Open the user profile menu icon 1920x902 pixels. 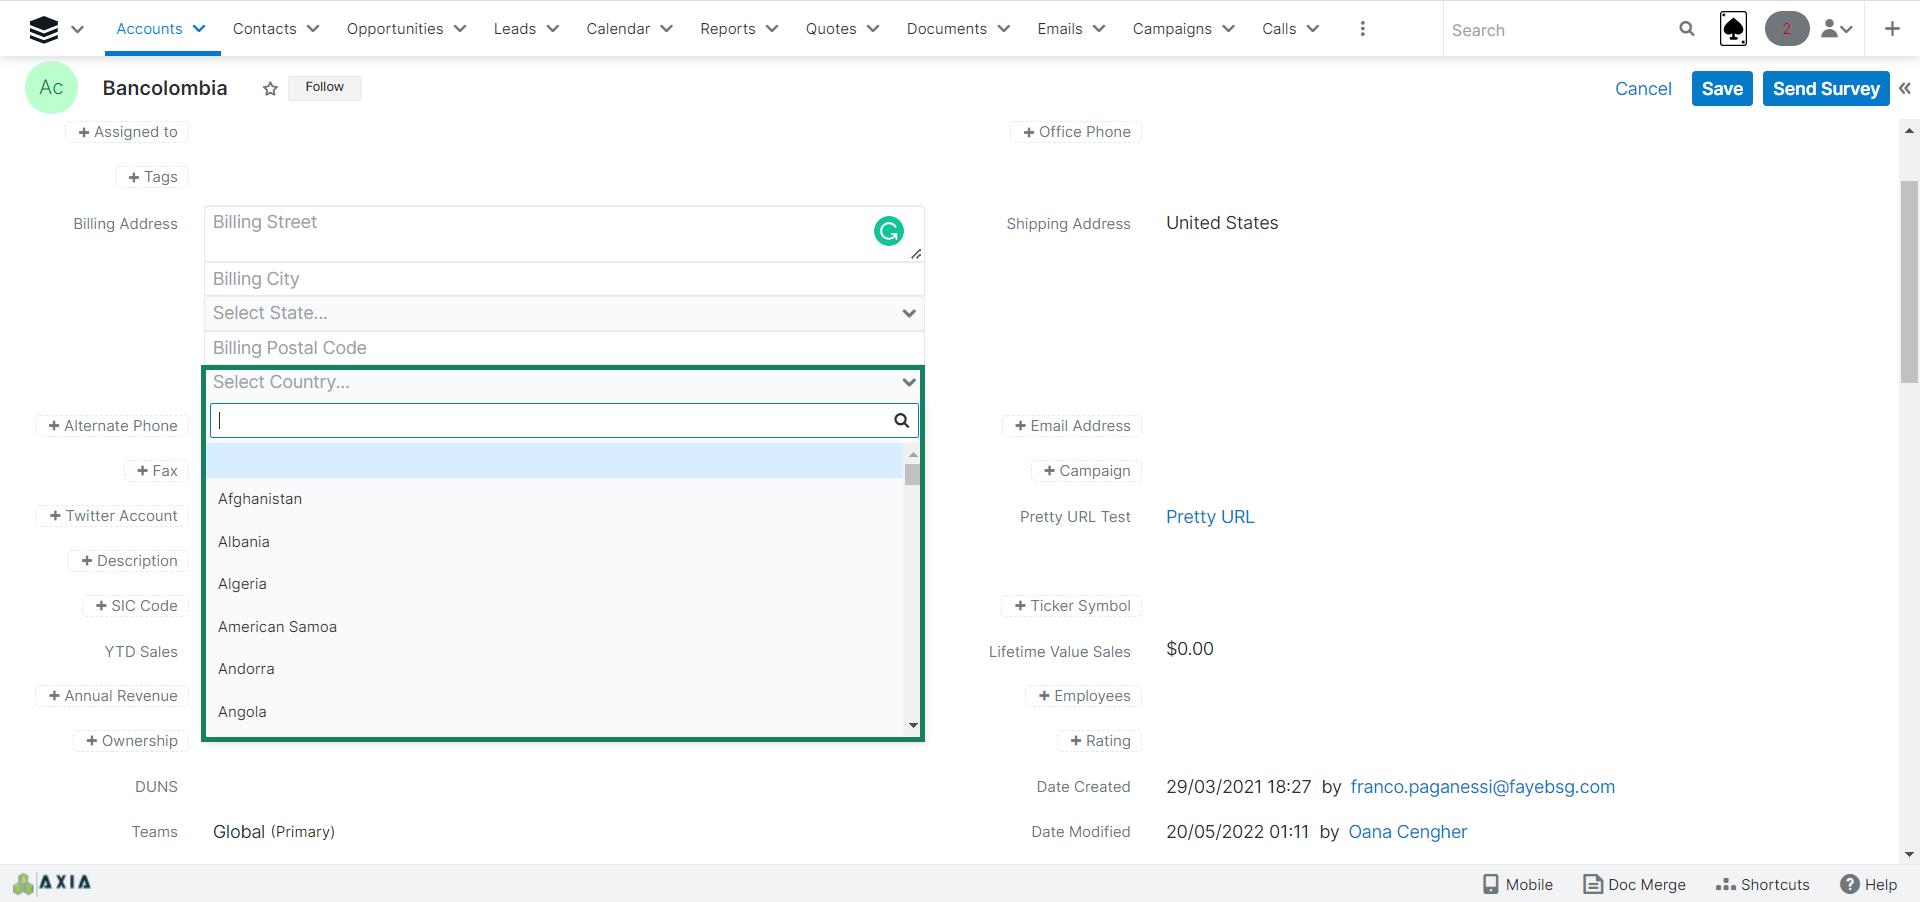[1836, 29]
